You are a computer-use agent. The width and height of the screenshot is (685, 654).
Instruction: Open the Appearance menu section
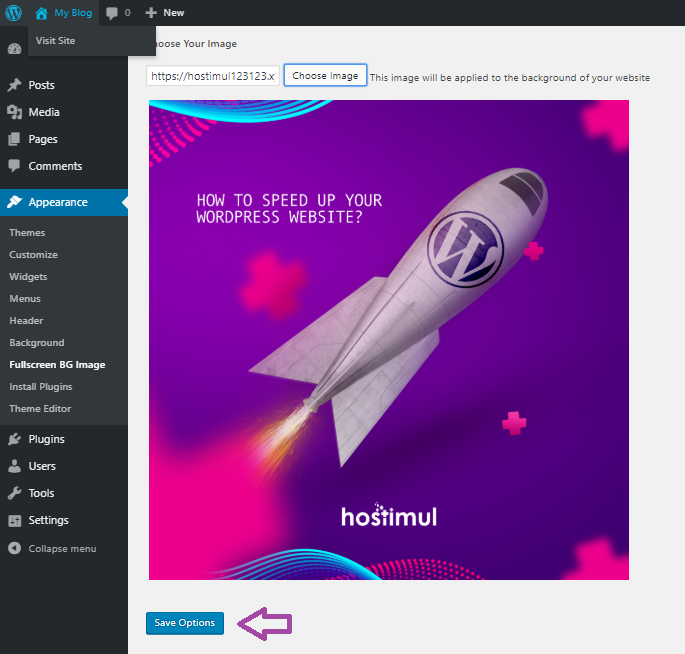tap(58, 202)
